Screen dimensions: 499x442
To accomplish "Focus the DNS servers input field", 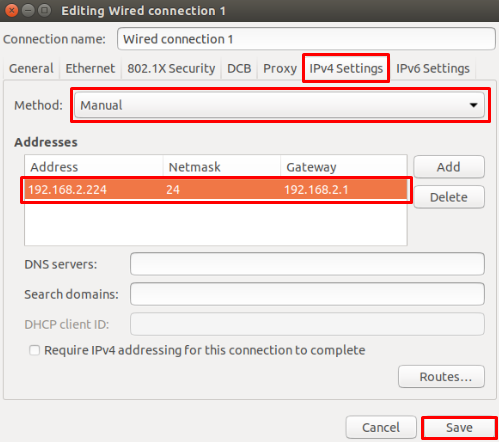I will [307, 264].
